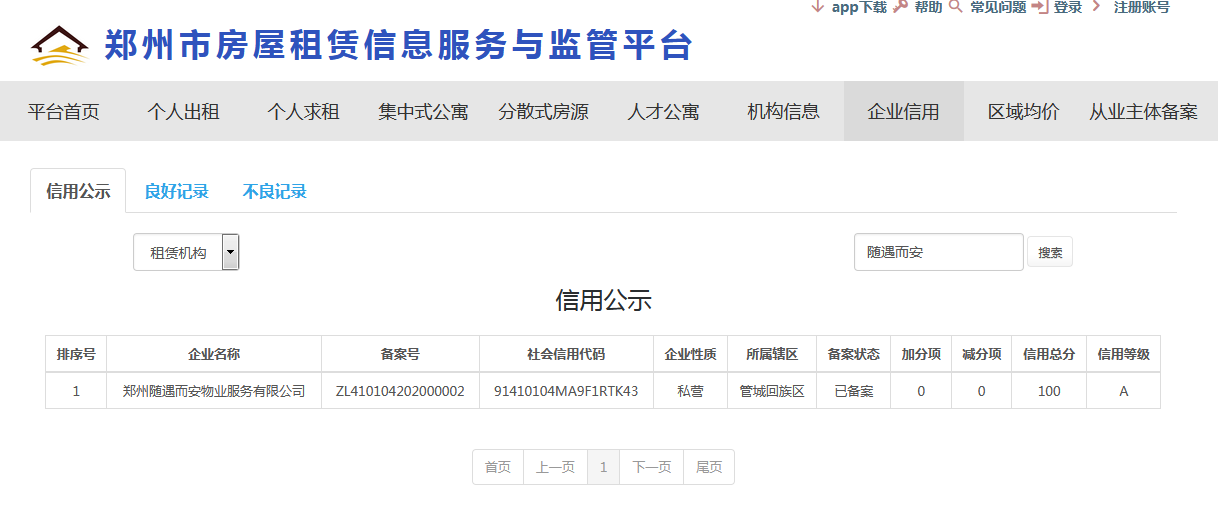Click credit code 91410104MA9F1RTK43
Screen dimensions: 1218x507
pos(566,391)
